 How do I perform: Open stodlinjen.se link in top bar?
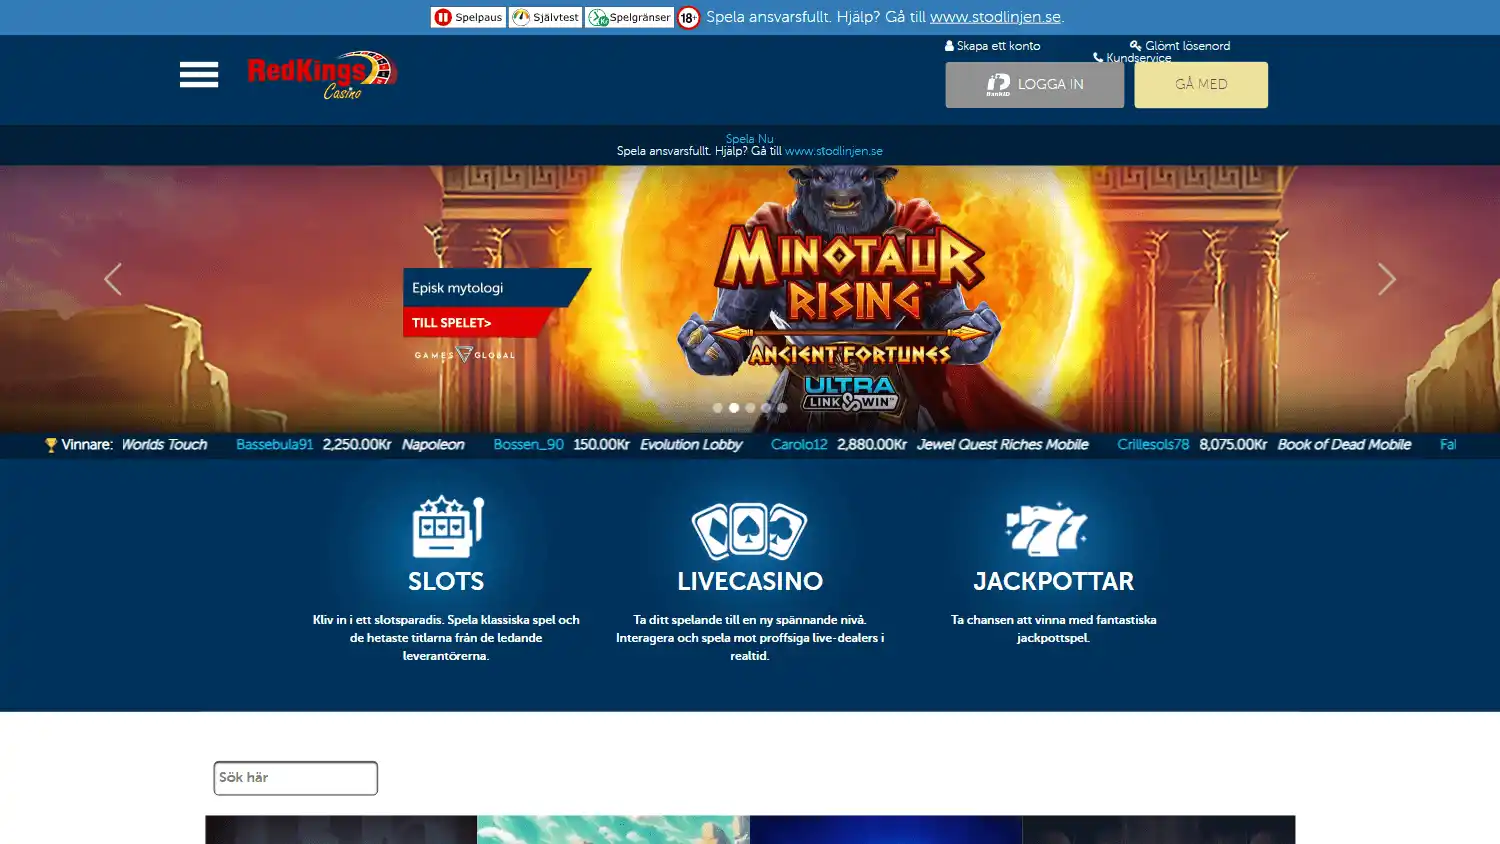995,17
